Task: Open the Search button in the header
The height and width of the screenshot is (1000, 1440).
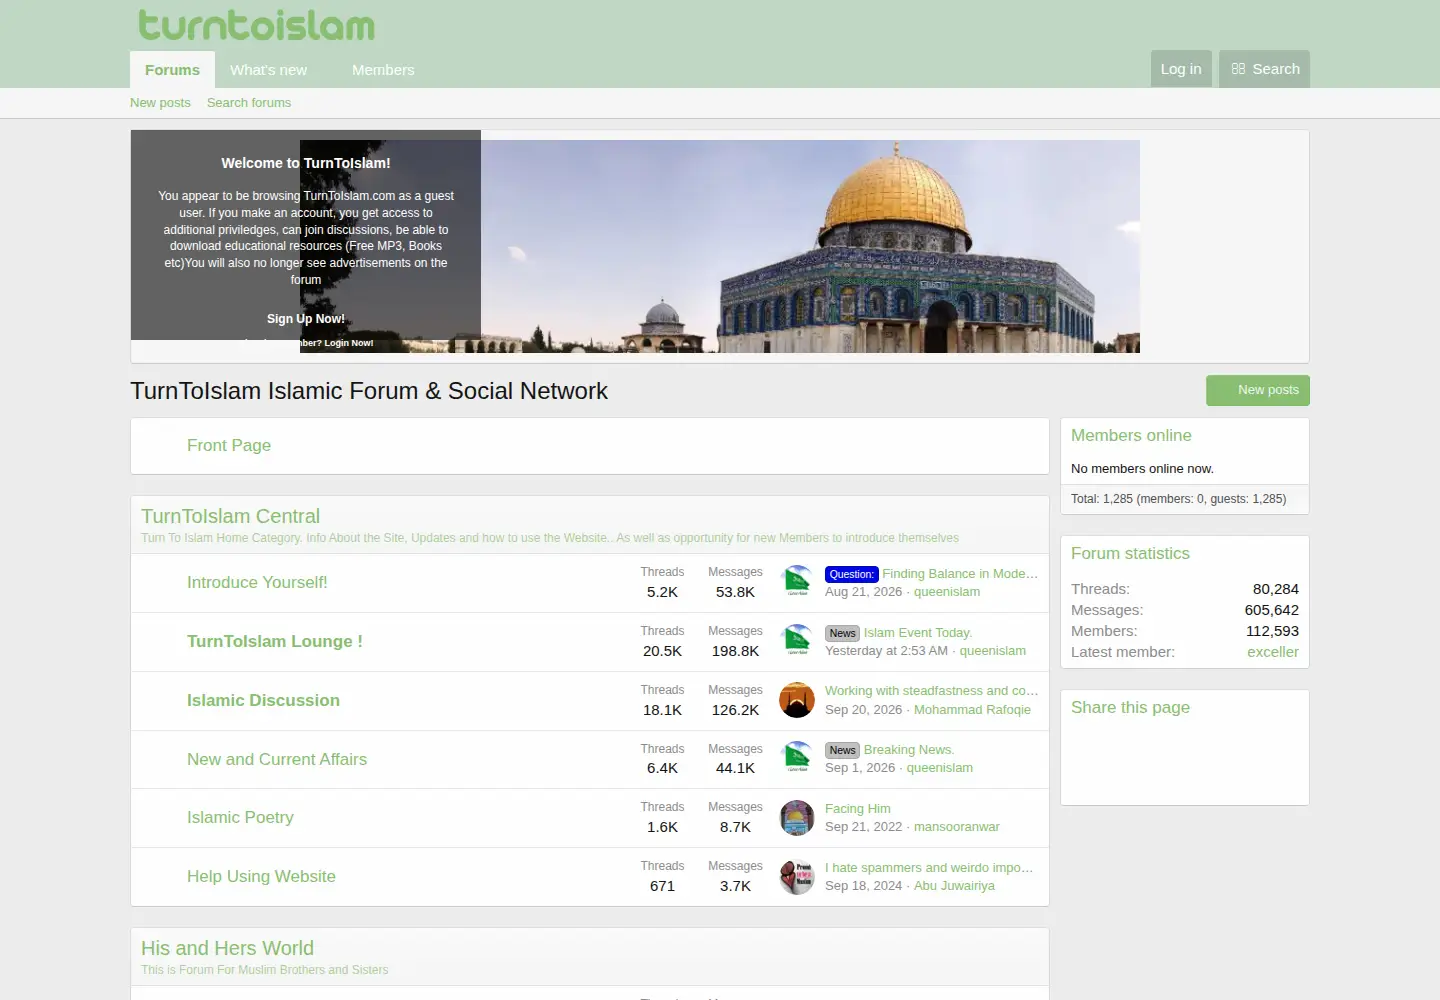Action: click(x=1265, y=69)
